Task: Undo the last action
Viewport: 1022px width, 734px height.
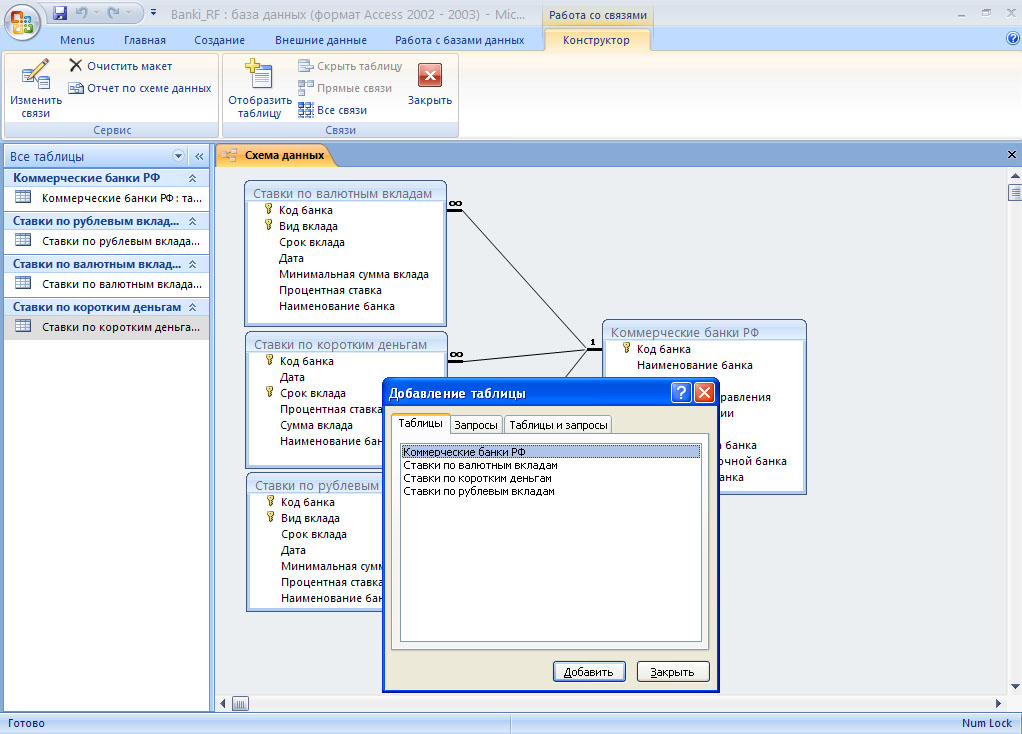Action: (81, 12)
